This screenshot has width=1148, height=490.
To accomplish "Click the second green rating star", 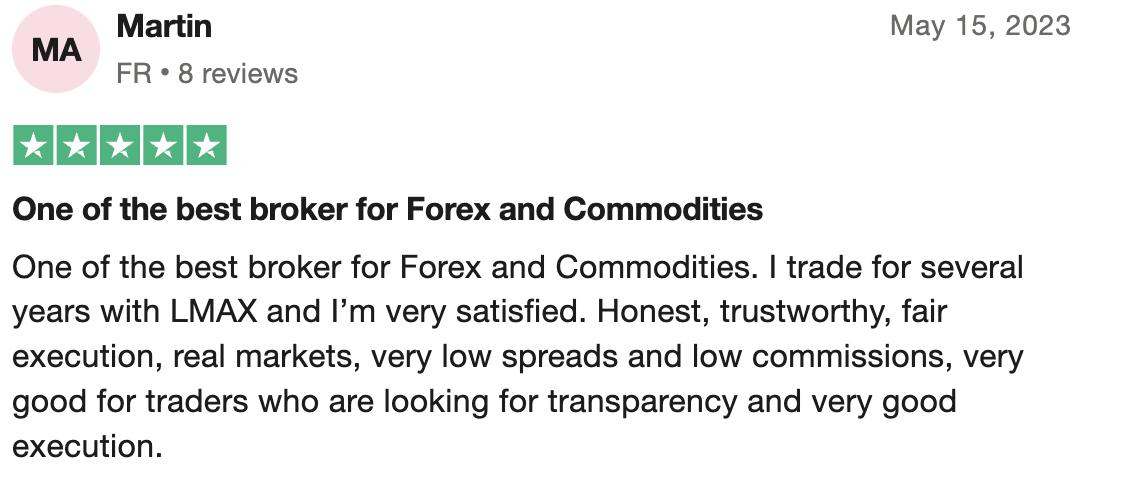I will (x=76, y=145).
